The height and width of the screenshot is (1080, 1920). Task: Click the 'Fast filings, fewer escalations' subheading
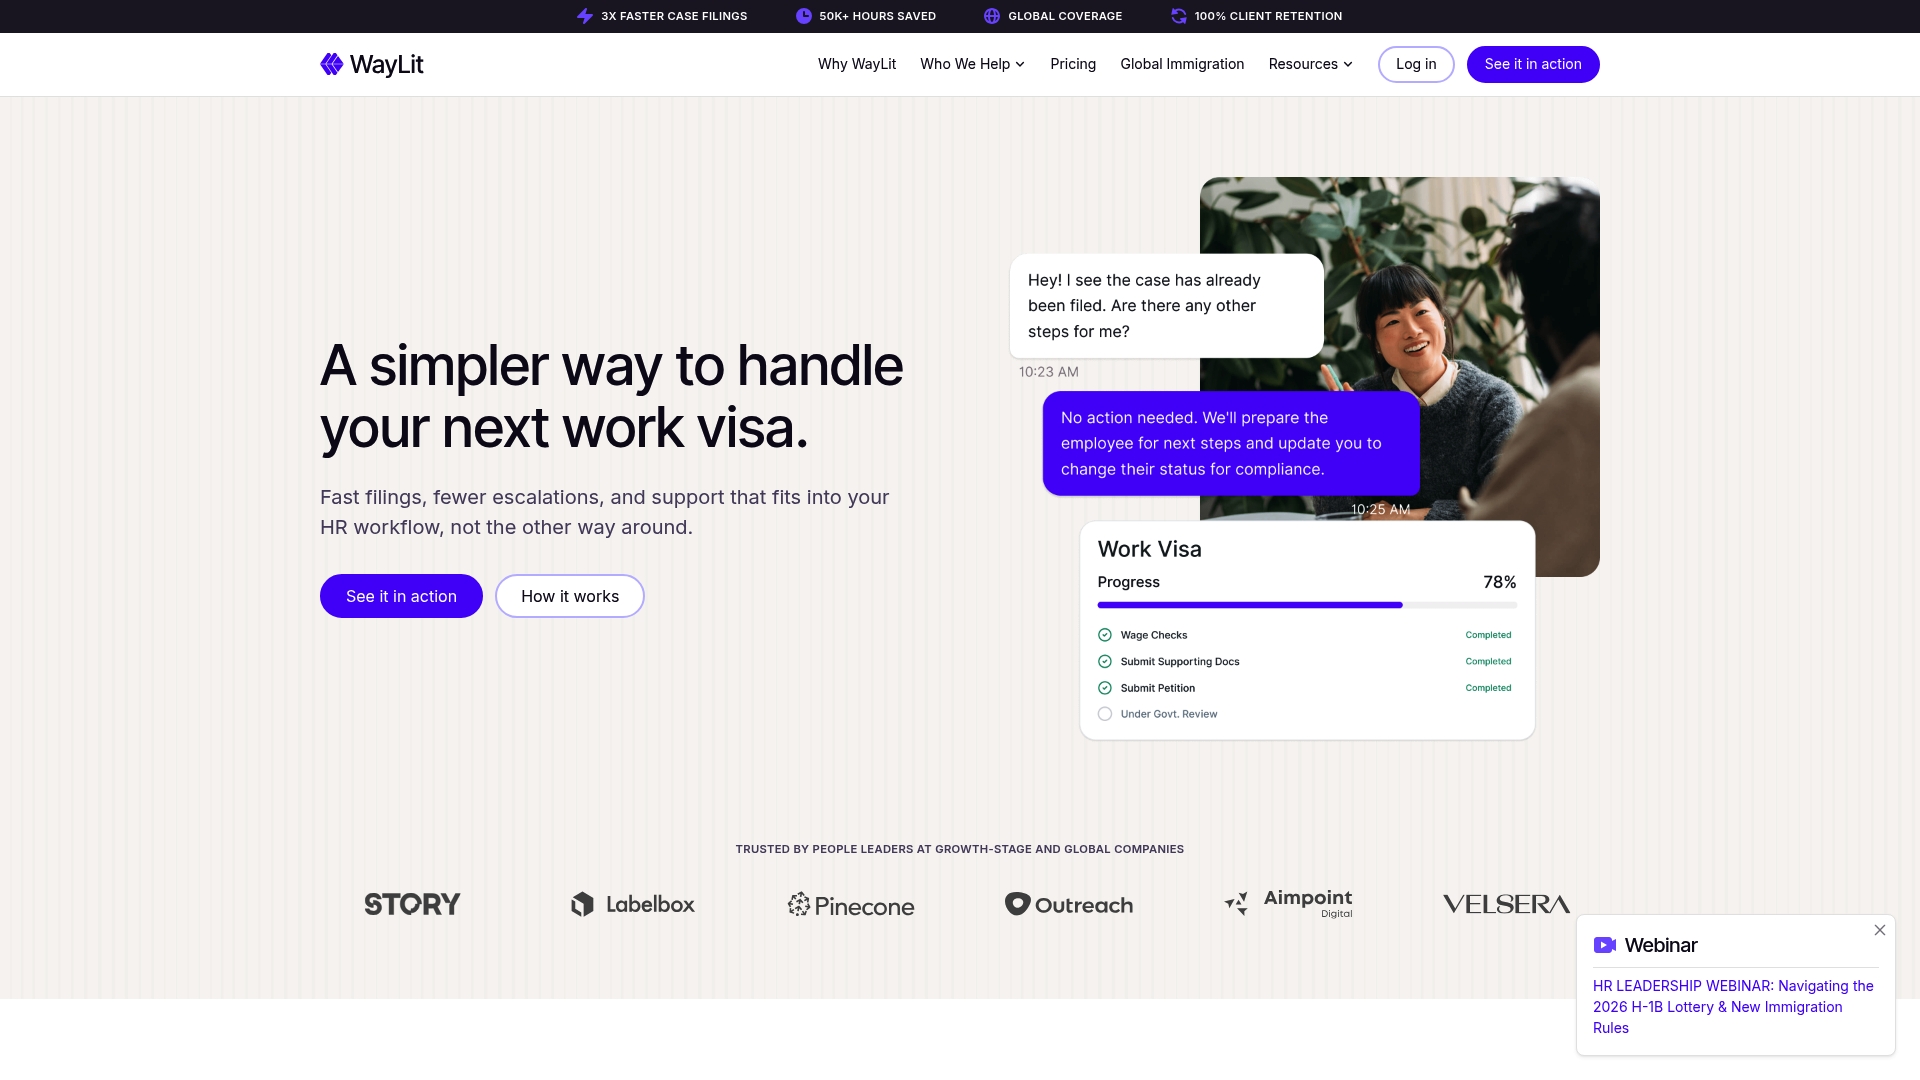(604, 512)
